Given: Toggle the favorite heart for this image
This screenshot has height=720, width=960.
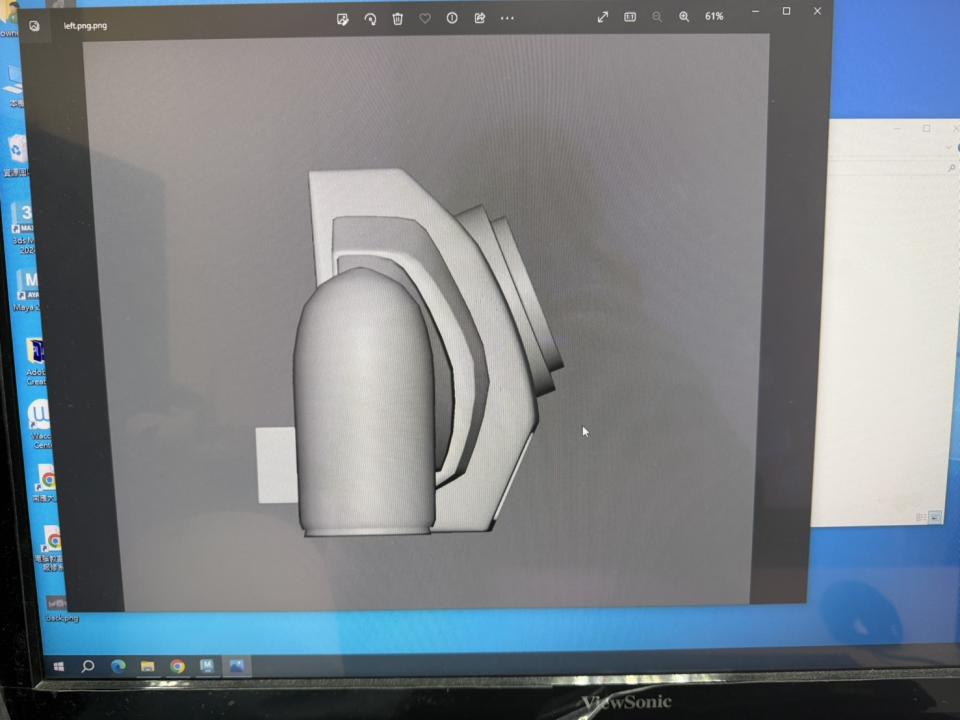Looking at the screenshot, I should point(424,18).
